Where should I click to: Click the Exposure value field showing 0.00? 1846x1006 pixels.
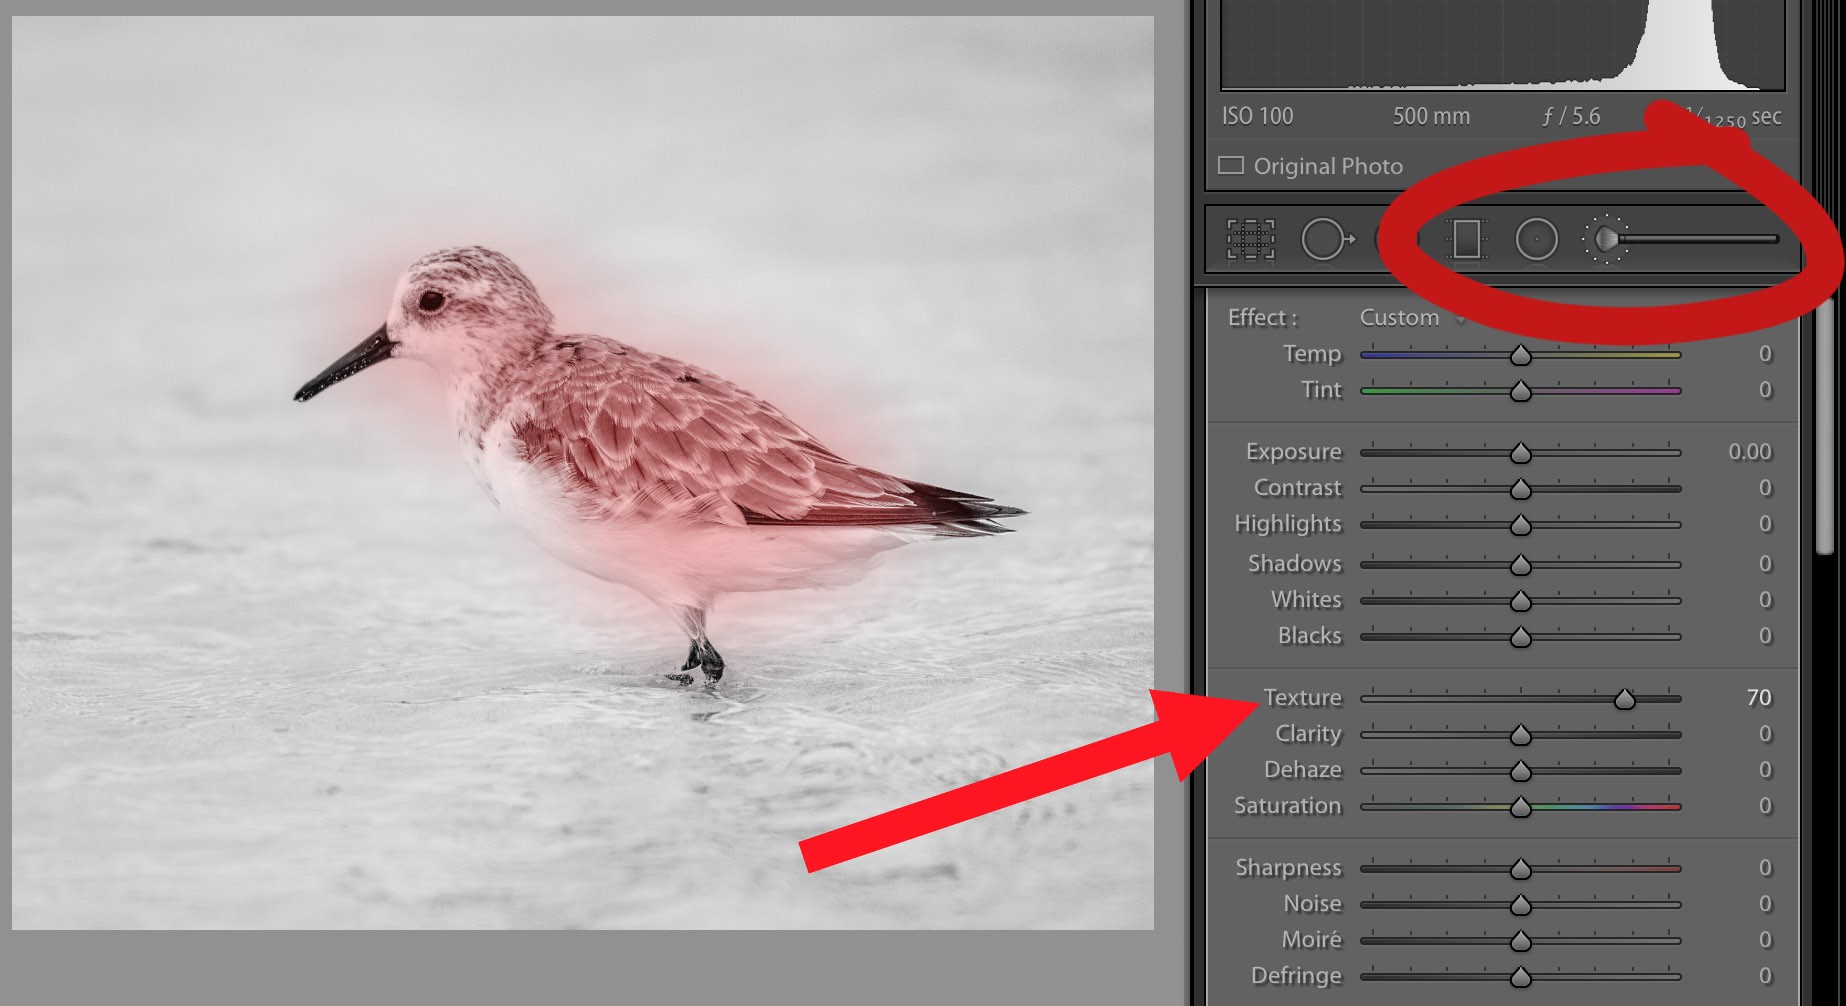point(1749,452)
